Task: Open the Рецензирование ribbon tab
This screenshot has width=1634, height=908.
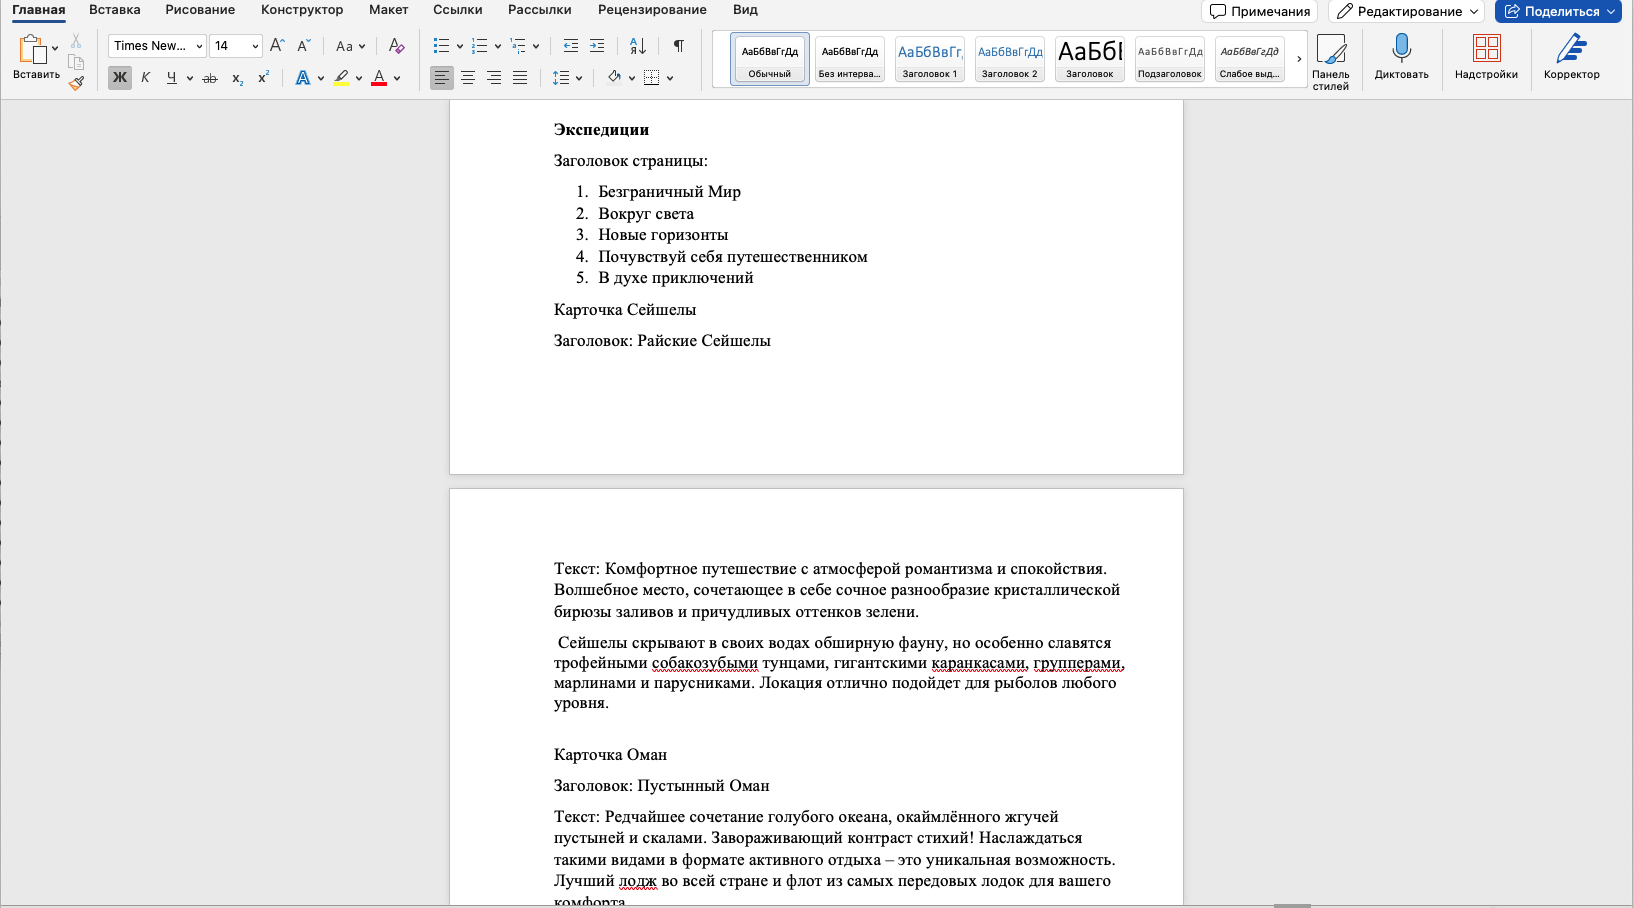Action: (x=651, y=9)
